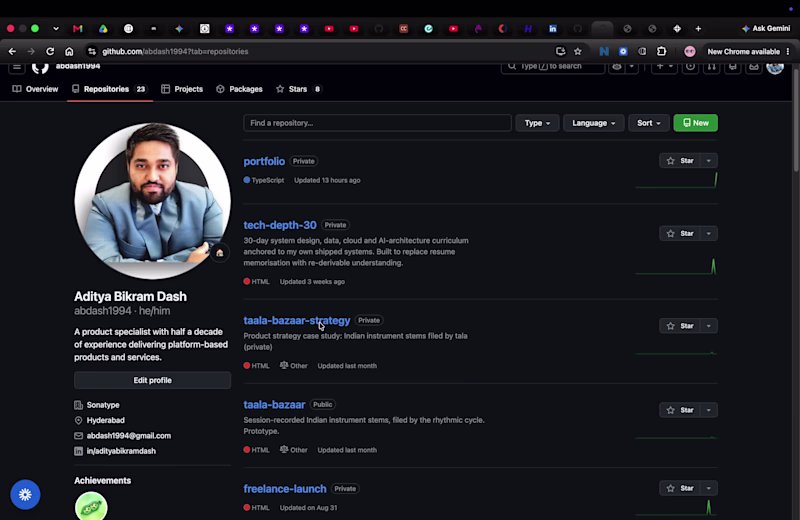Open the portfolio repository link
Screen dimensions: 800x520
pyautogui.click(x=264, y=161)
